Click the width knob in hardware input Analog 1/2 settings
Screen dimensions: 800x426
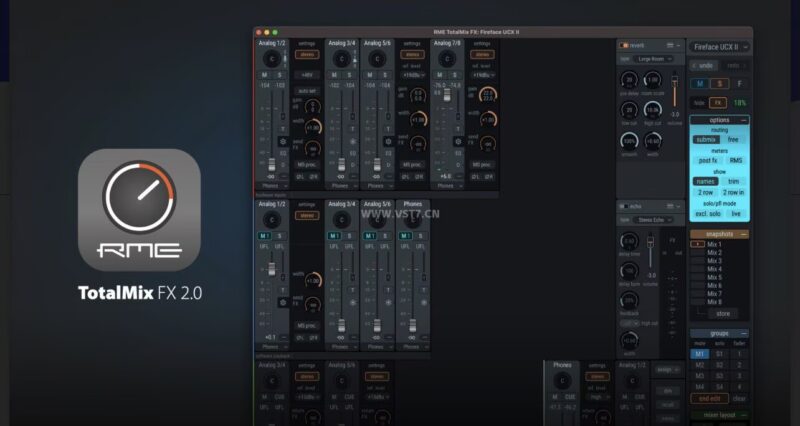[313, 127]
